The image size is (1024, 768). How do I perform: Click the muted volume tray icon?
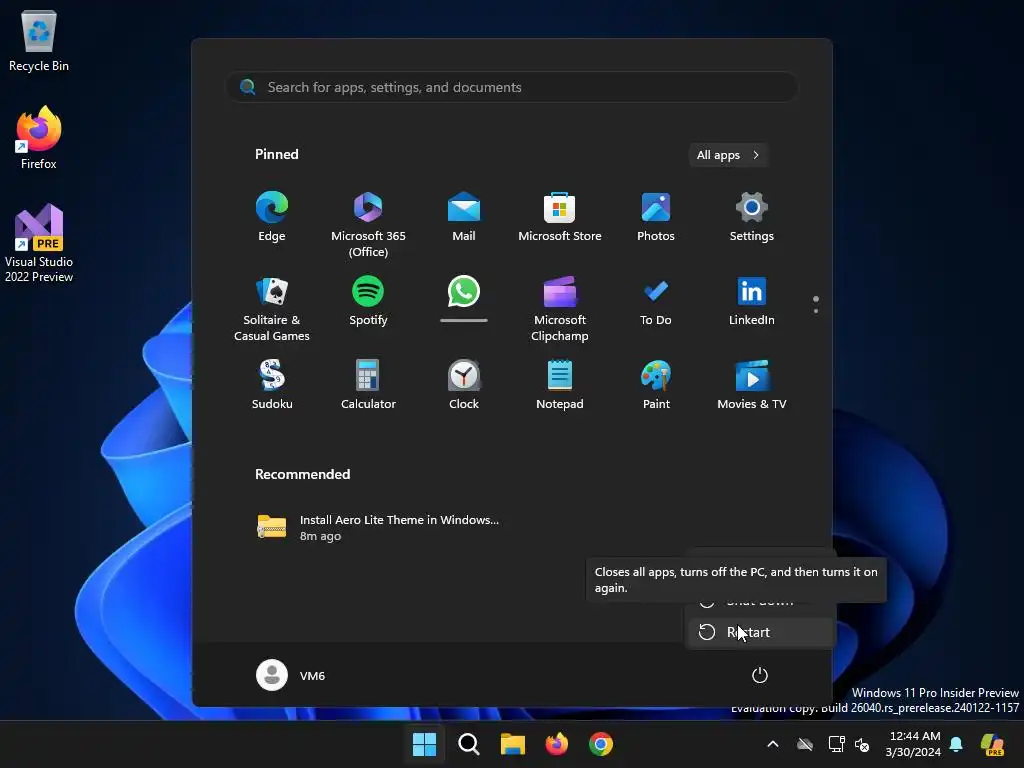(x=862, y=744)
